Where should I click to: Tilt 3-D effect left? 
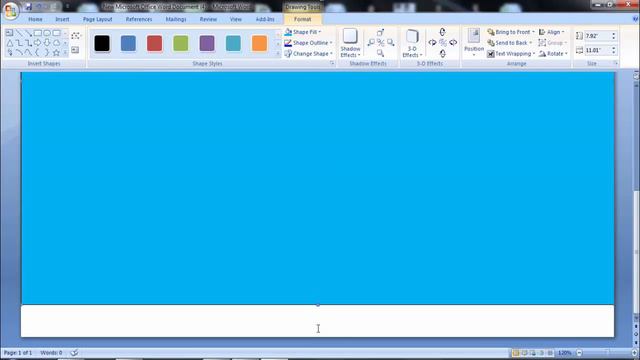(x=432, y=42)
